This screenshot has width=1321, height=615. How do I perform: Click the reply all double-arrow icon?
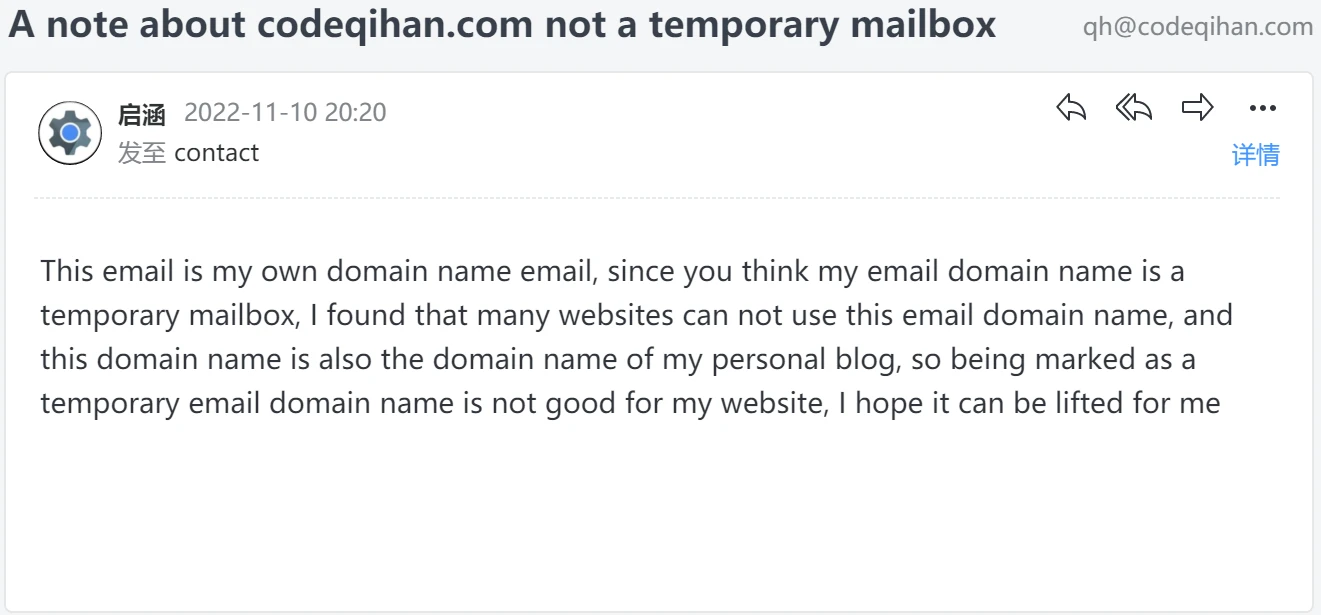[1134, 108]
